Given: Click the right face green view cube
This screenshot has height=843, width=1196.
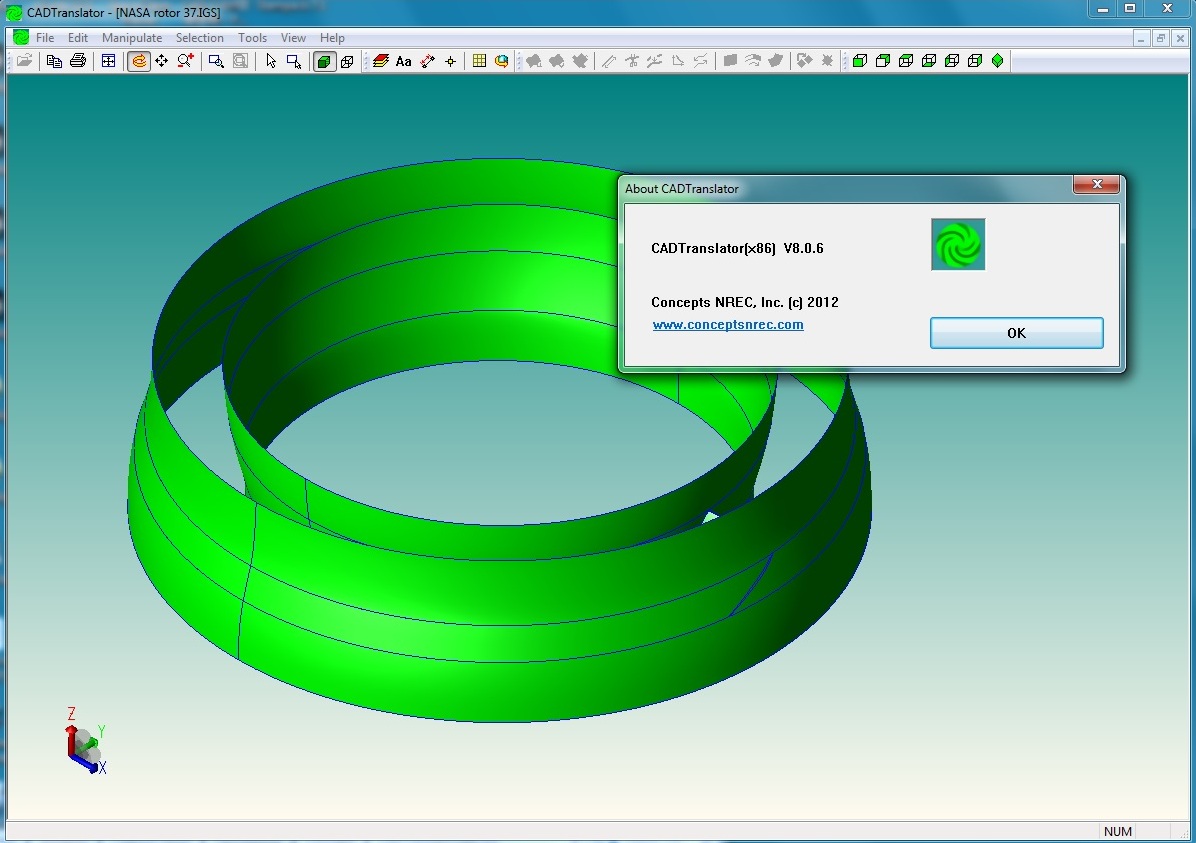Looking at the screenshot, I should 975,61.
